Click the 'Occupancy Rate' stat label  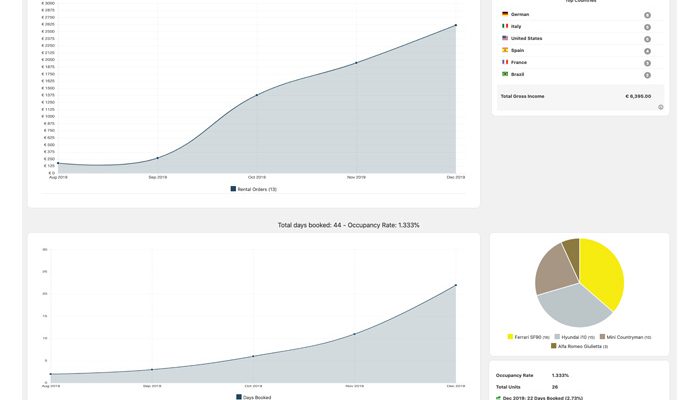(x=514, y=375)
